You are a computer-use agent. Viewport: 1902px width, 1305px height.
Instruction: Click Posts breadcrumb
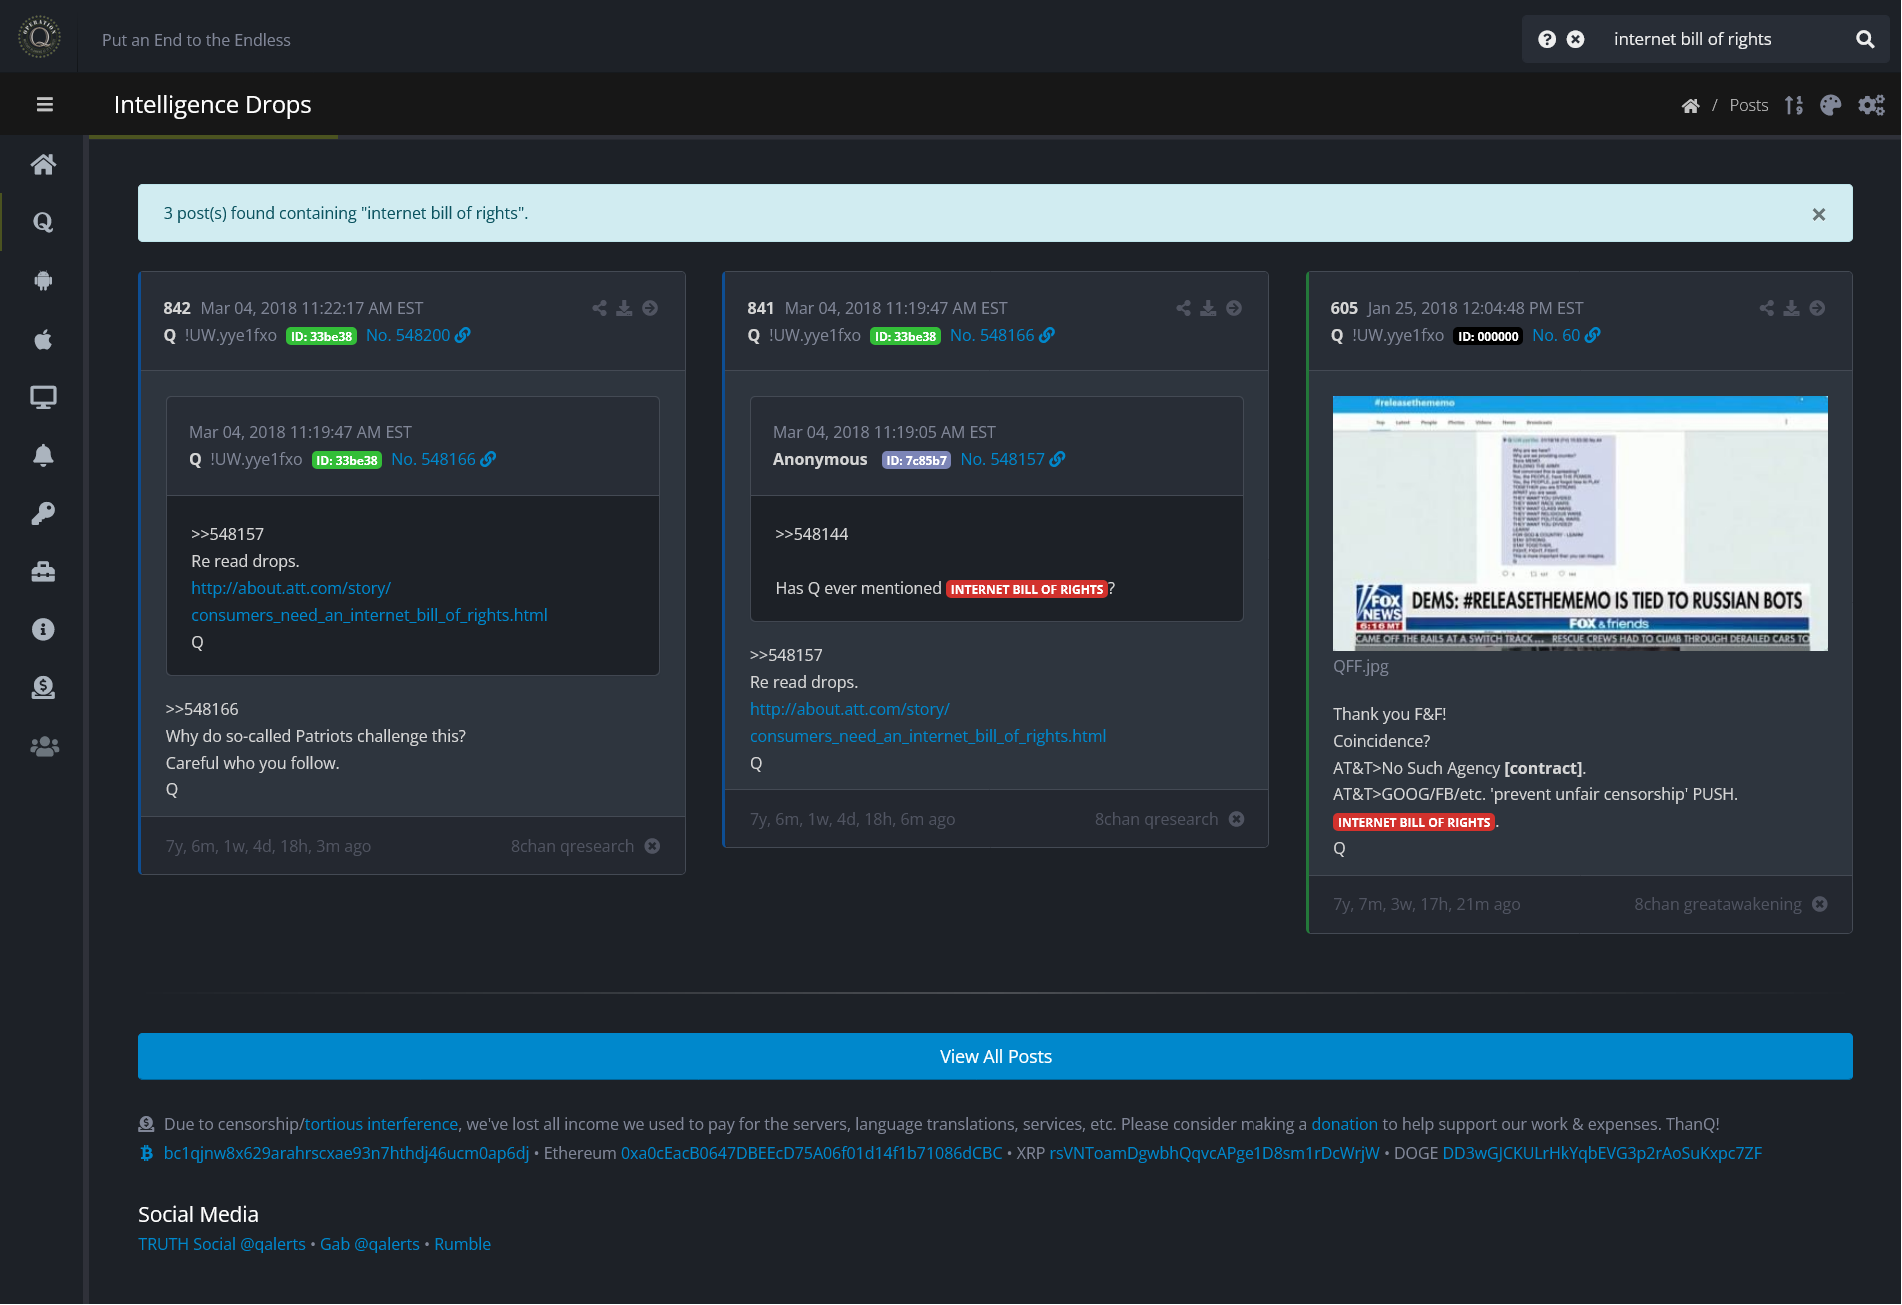coord(1749,105)
